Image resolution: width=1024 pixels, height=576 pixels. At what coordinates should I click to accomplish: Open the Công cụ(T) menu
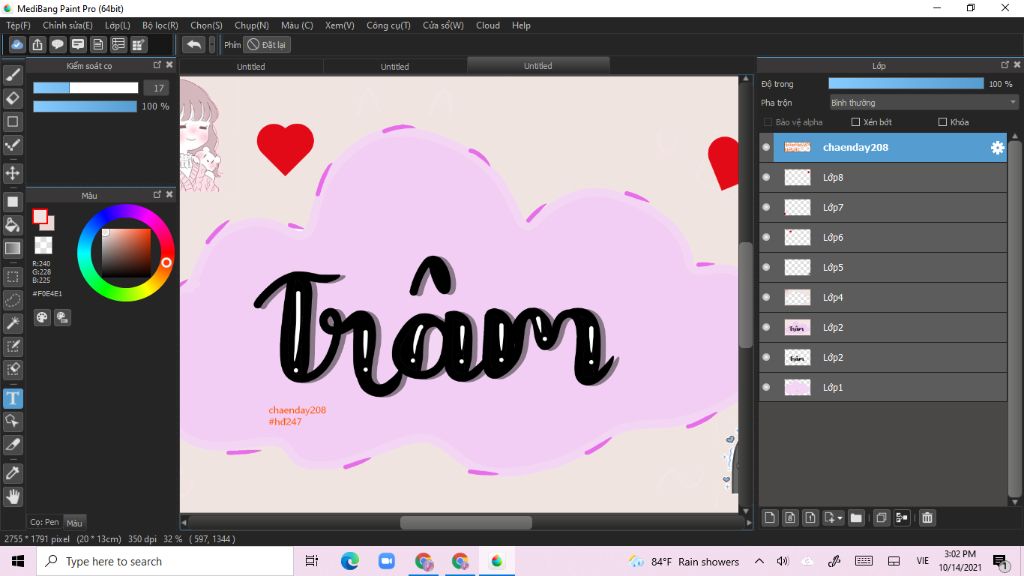(388, 25)
